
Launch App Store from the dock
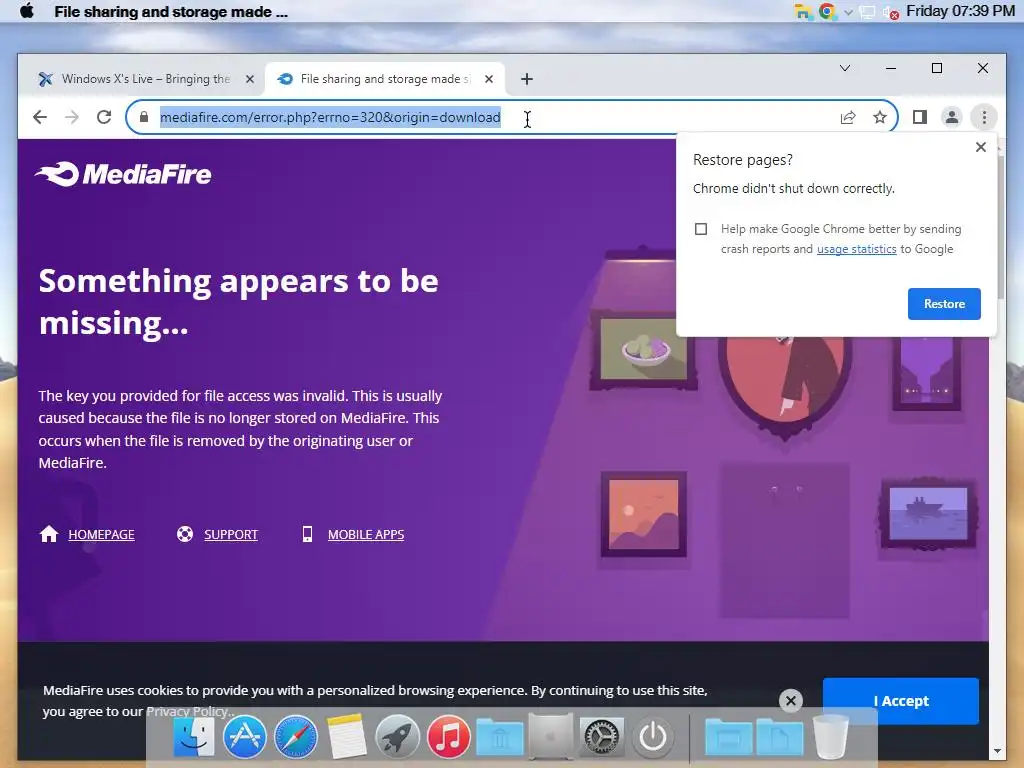[x=244, y=737]
